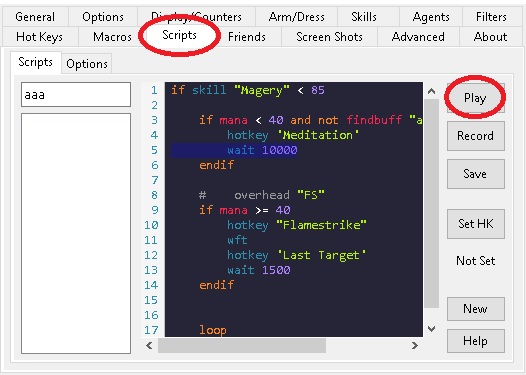Click the horizontal scrollbar right arrow
The height and width of the screenshot is (375, 526).
click(415, 345)
